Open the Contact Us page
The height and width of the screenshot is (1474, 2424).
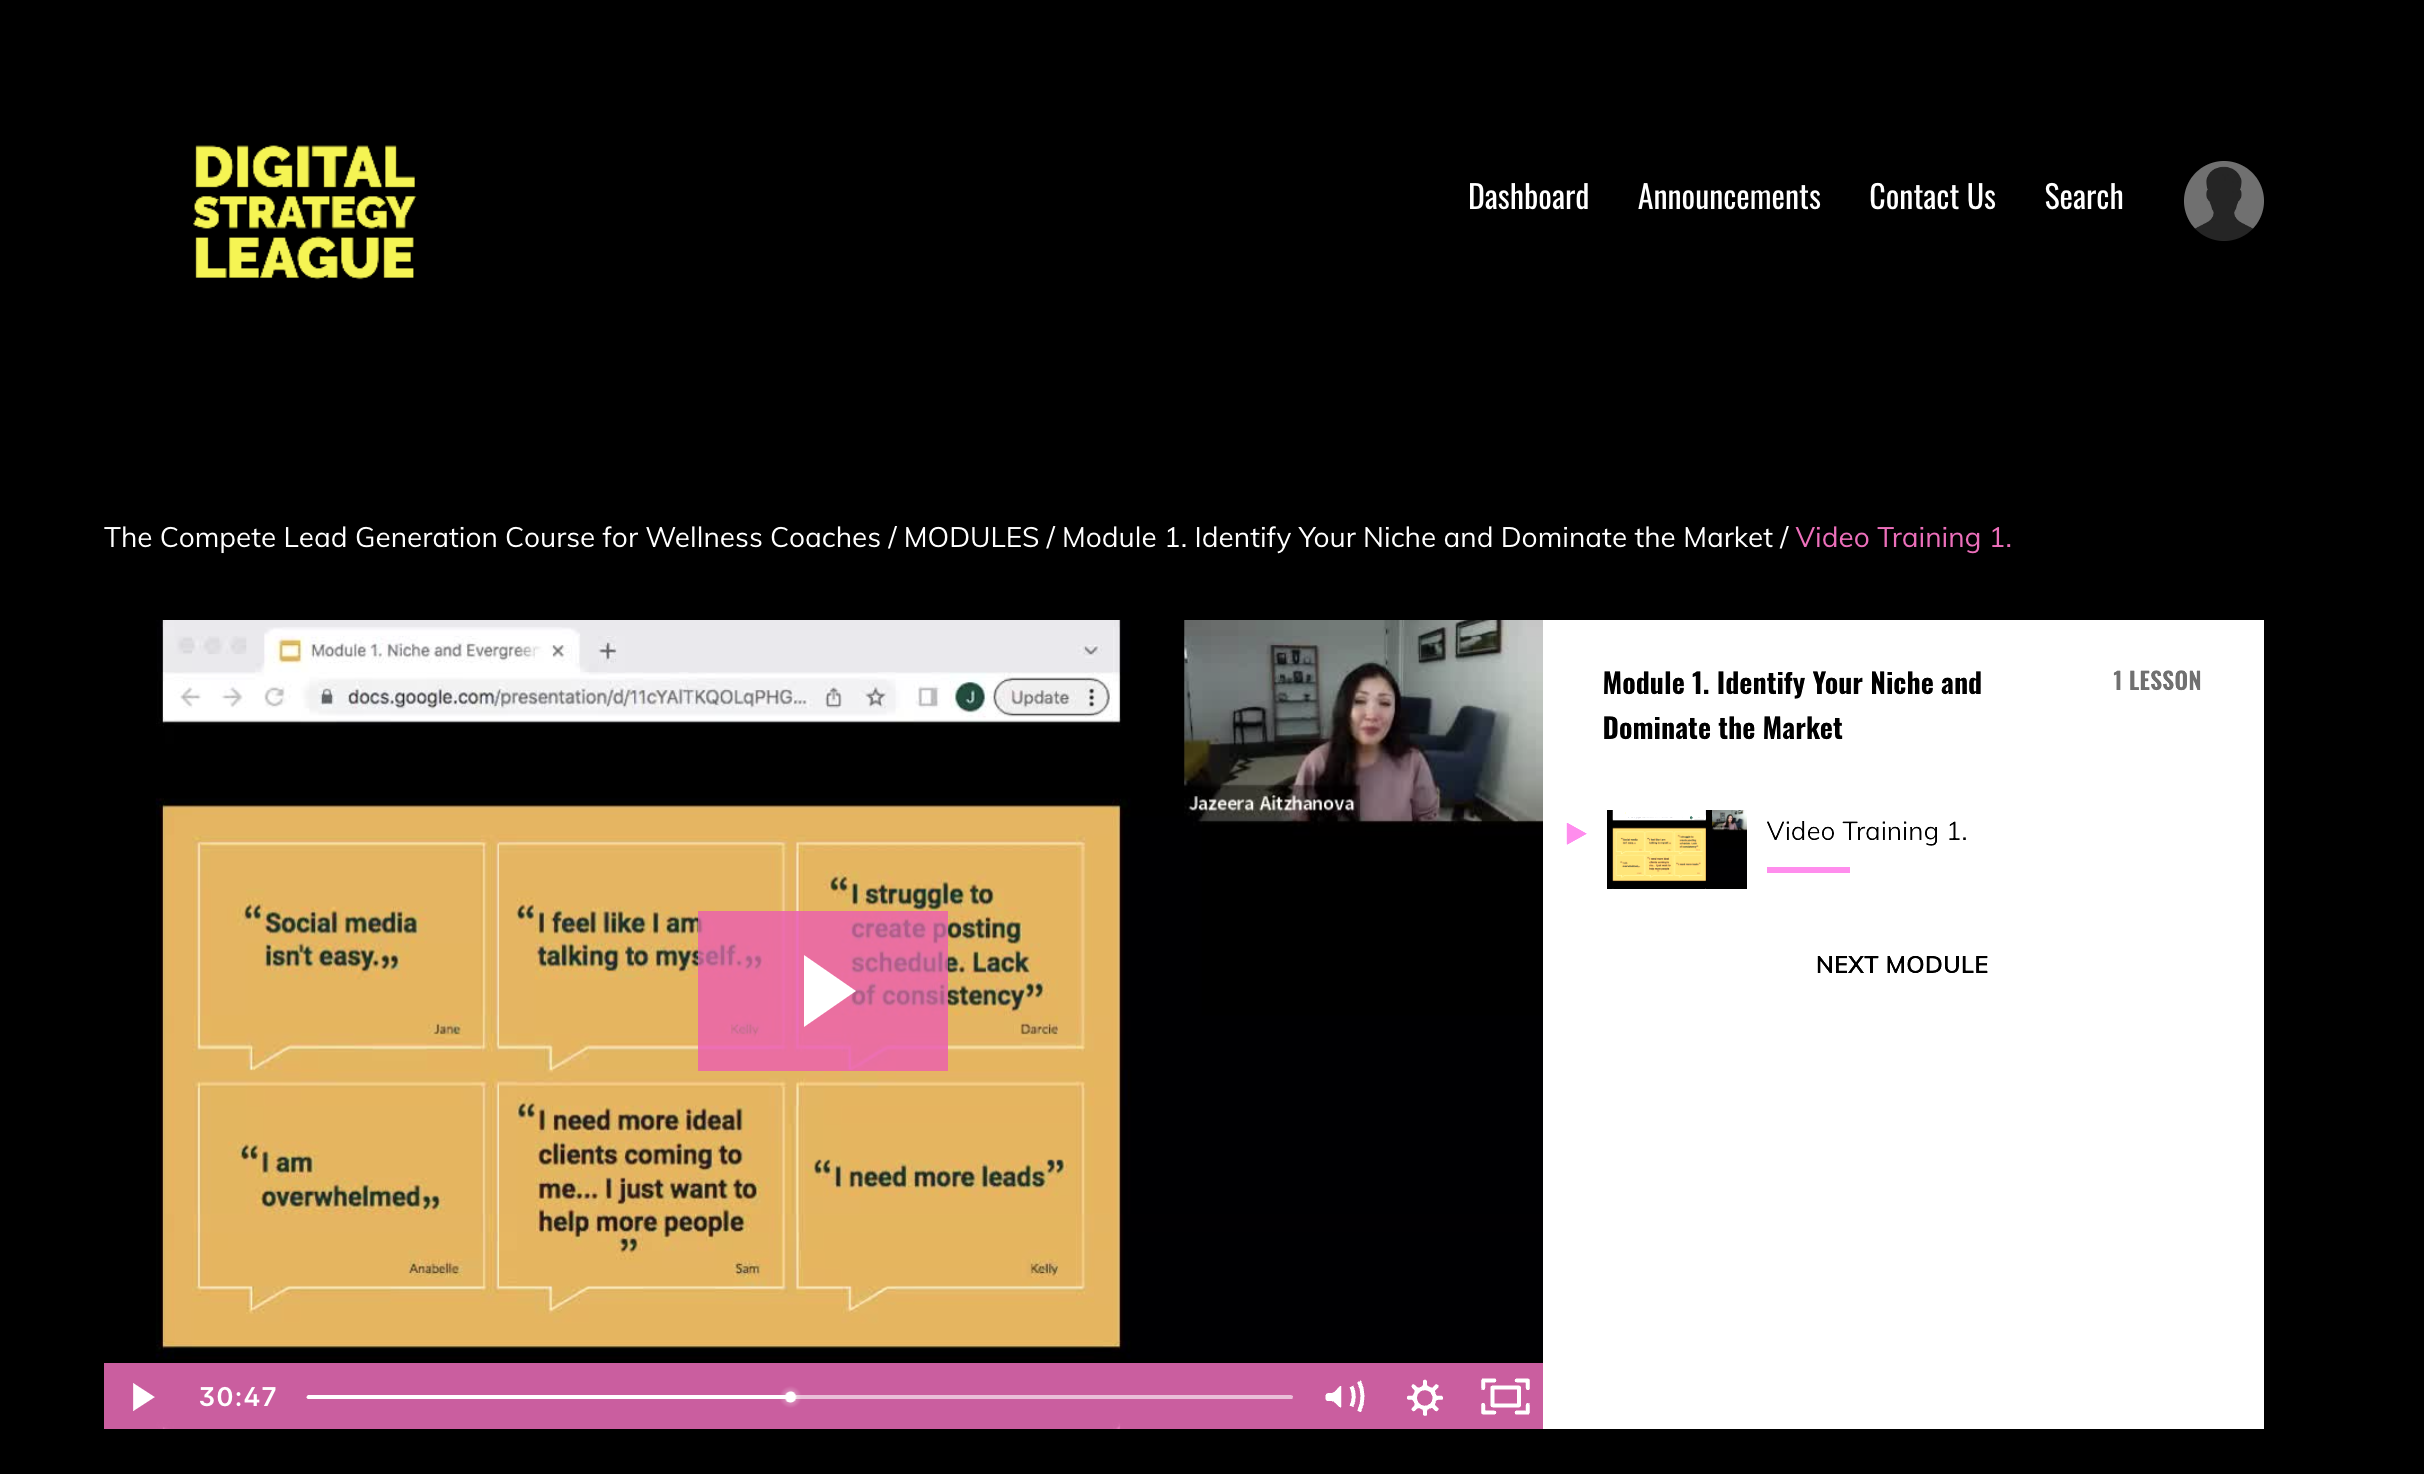click(x=1931, y=197)
